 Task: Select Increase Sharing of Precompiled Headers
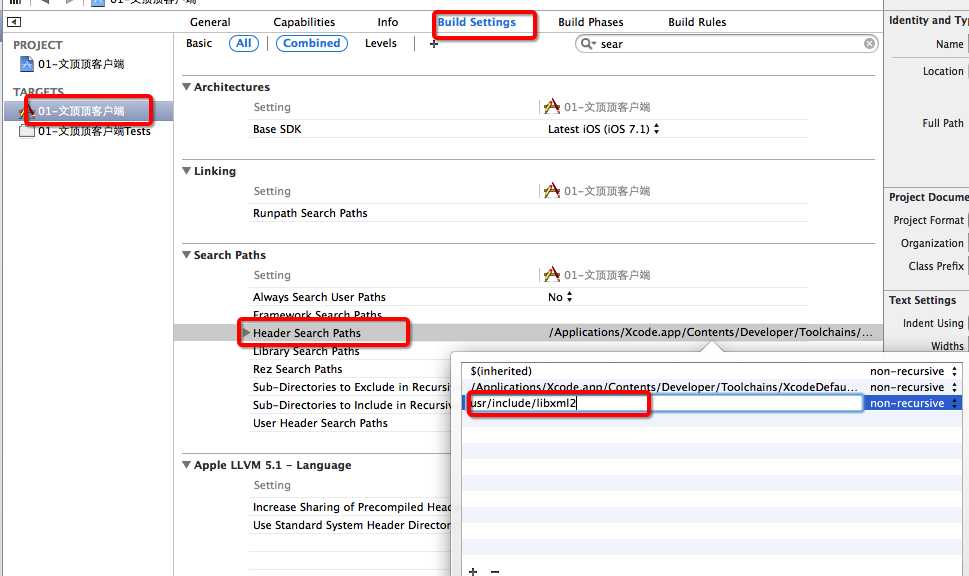(x=352, y=507)
